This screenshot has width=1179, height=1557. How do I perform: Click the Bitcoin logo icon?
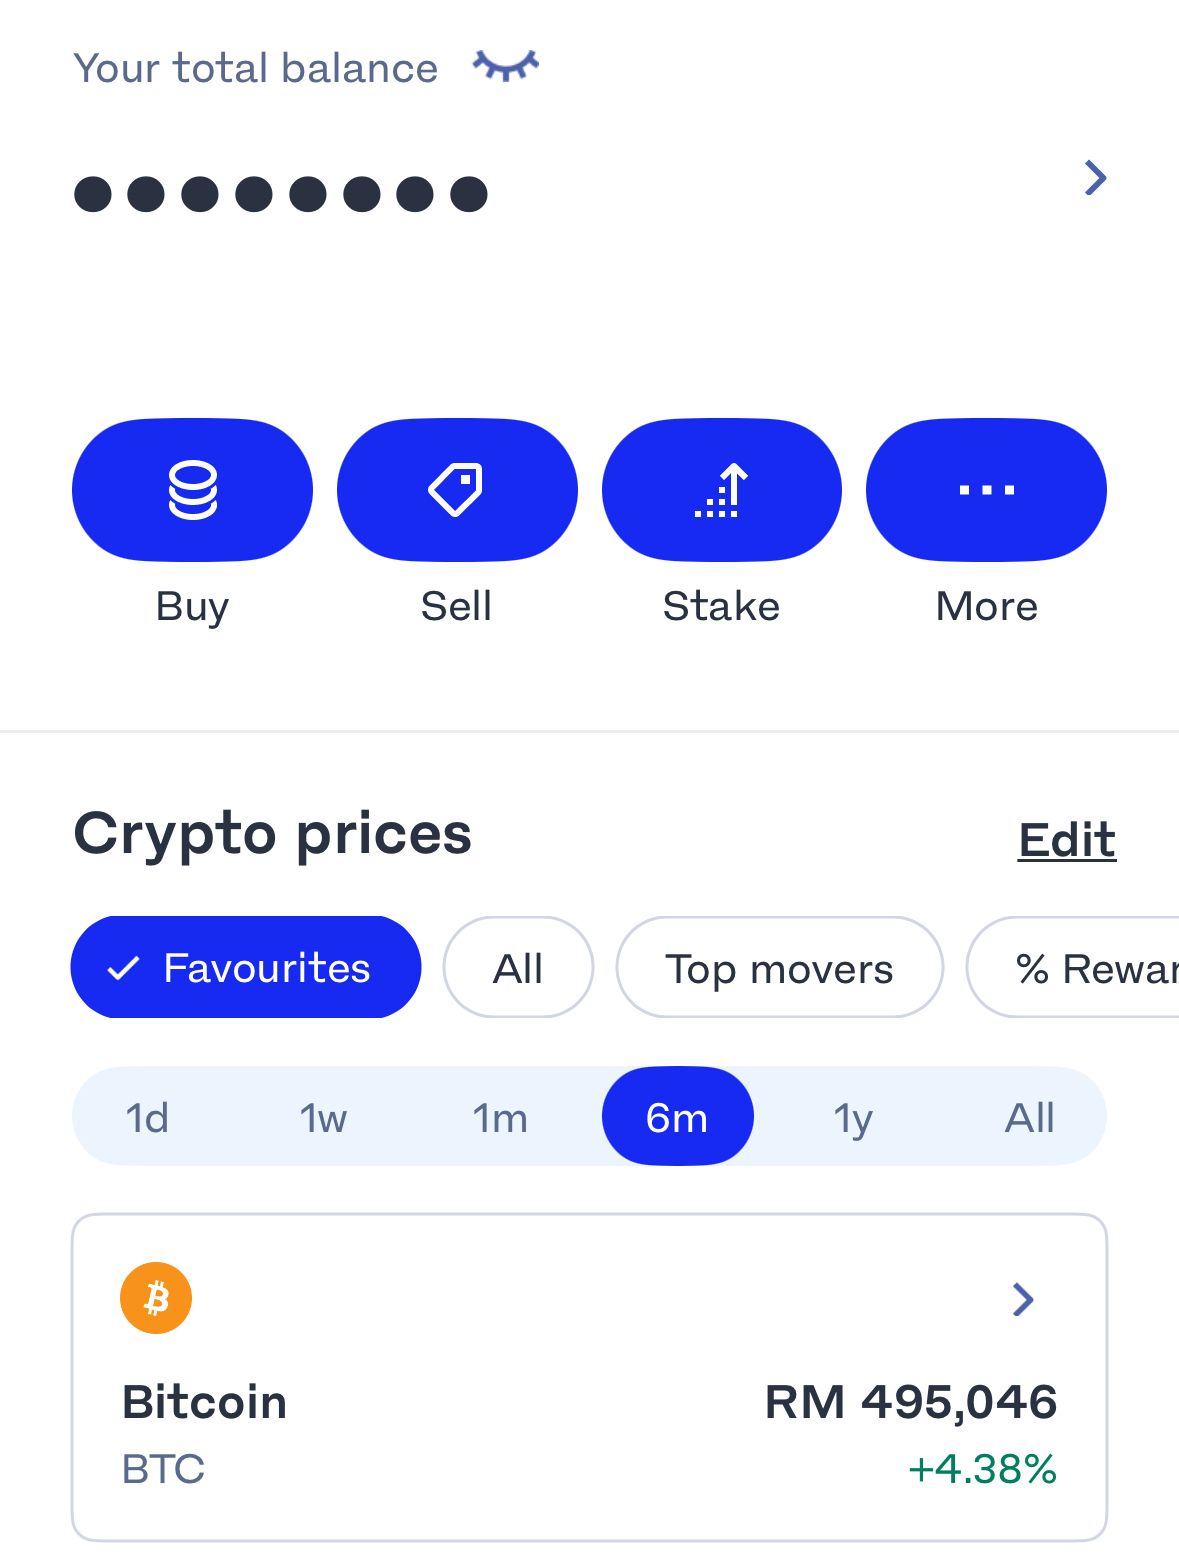pos(156,1298)
